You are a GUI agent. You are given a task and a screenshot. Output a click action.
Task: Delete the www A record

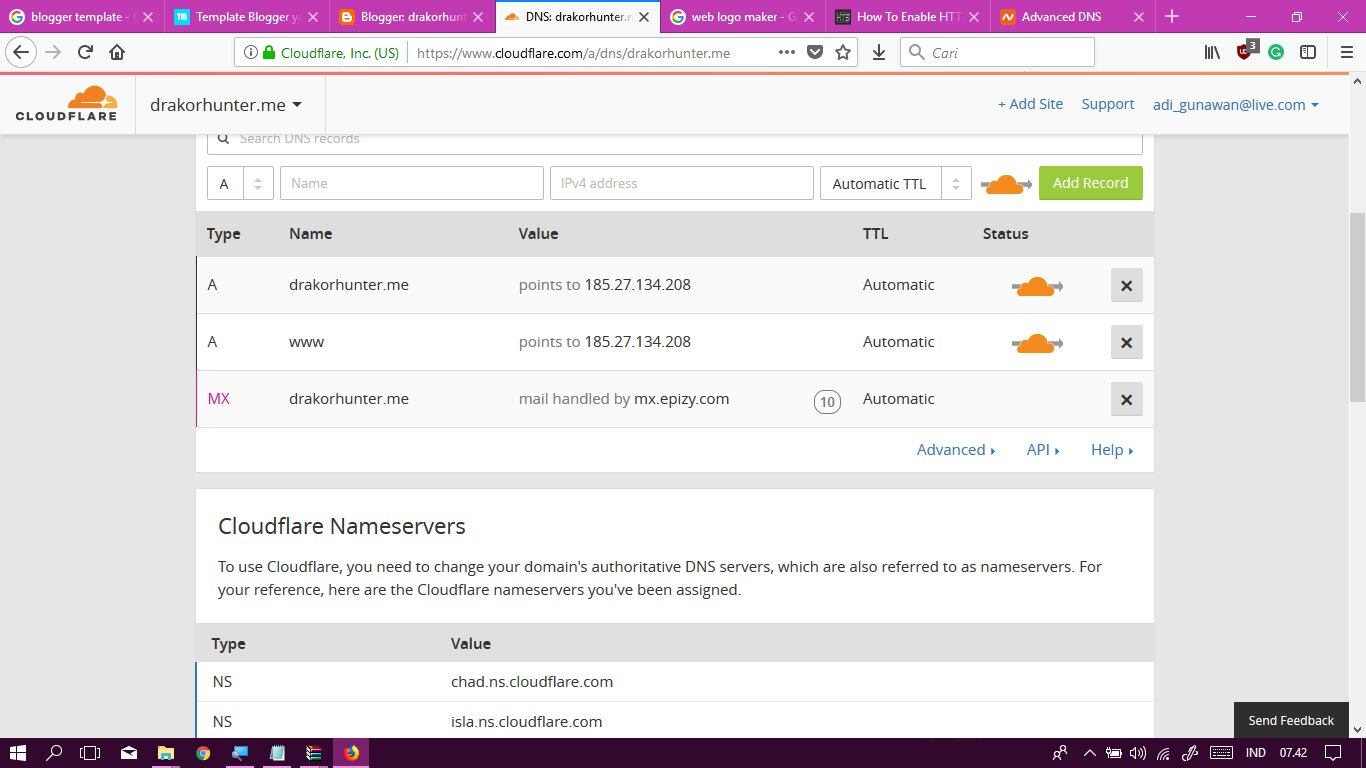1126,342
